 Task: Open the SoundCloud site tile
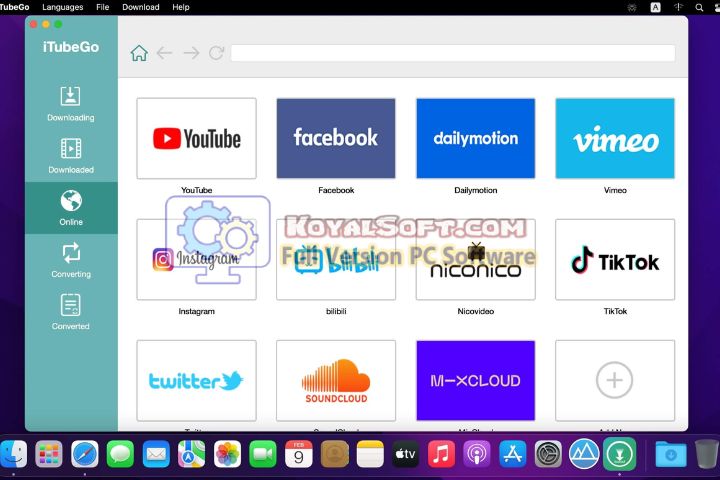pyautogui.click(x=336, y=380)
